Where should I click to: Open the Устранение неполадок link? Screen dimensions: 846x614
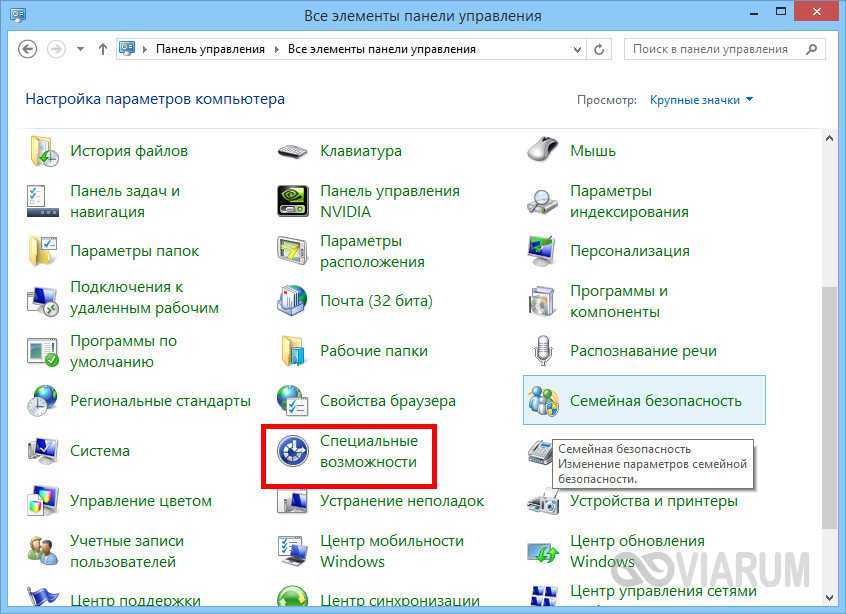coord(401,501)
